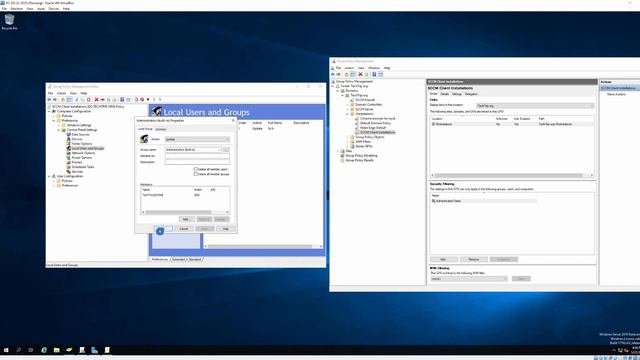Open the Group name combo box
The image size is (640, 360).
tap(193, 150)
